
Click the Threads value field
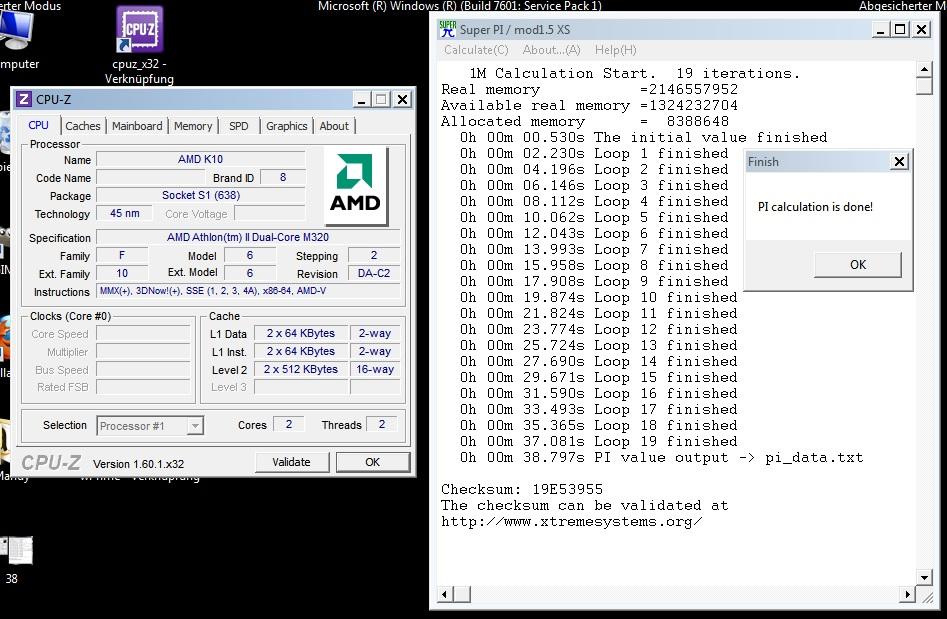pyautogui.click(x=382, y=425)
